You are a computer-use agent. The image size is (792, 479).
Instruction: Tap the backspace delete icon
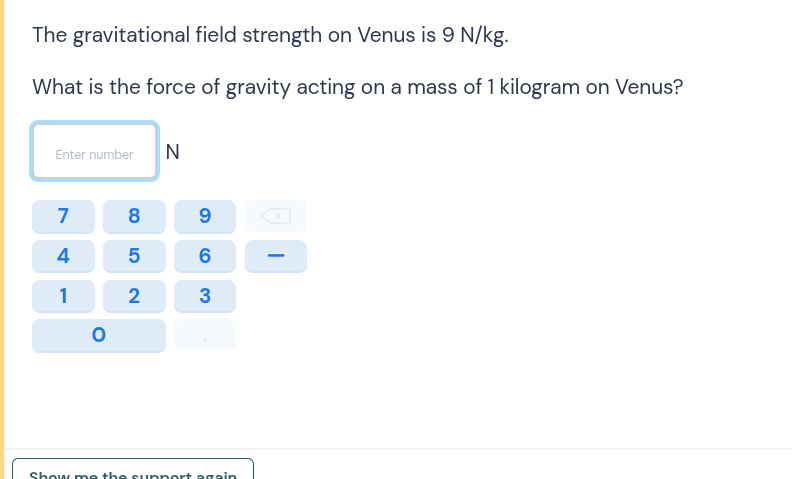point(275,215)
